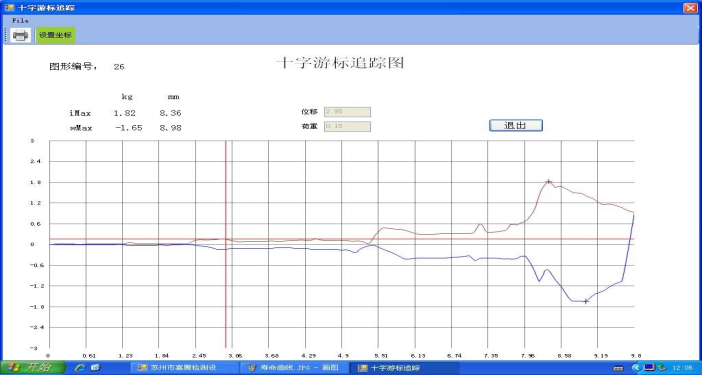The height and width of the screenshot is (375, 703).
Task: Click the 荷重 load value field
Action: 347,126
